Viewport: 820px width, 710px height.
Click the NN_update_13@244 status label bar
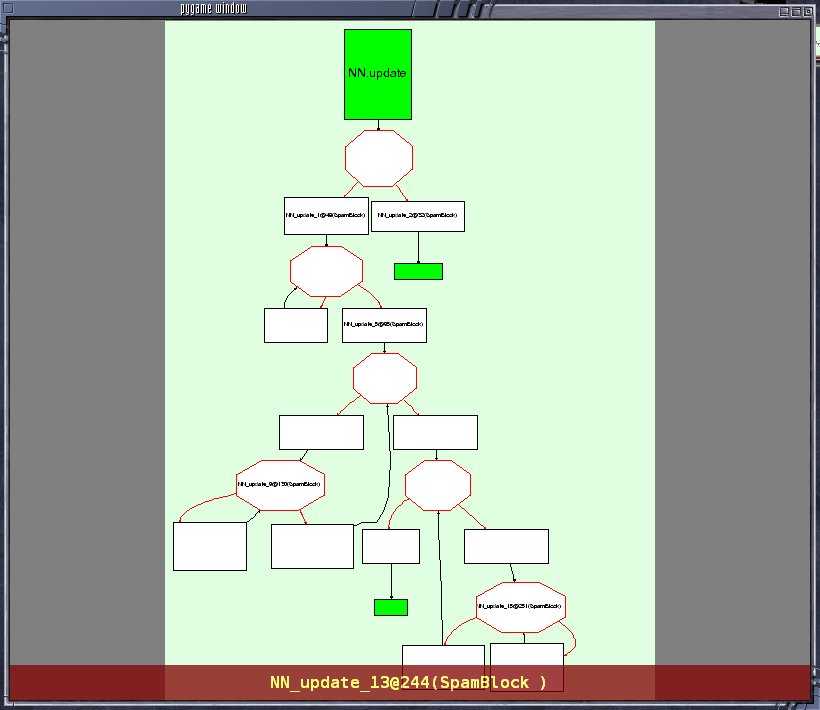409,682
